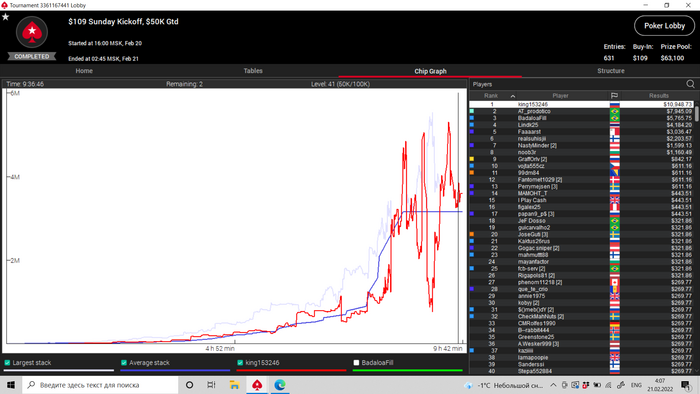
Task: Click the link-shaped tray icon
Action: pyautogui.click(x=621, y=385)
